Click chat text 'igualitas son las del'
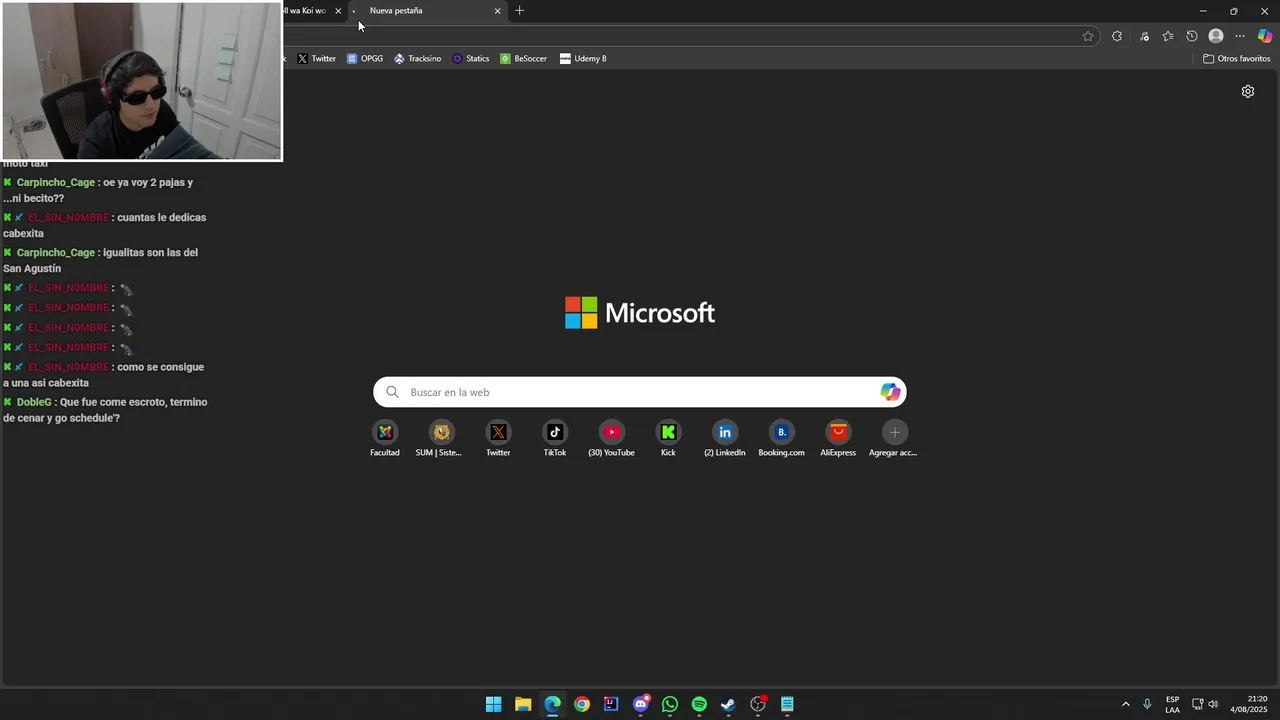Screen dimensions: 1280x720 pos(151,252)
